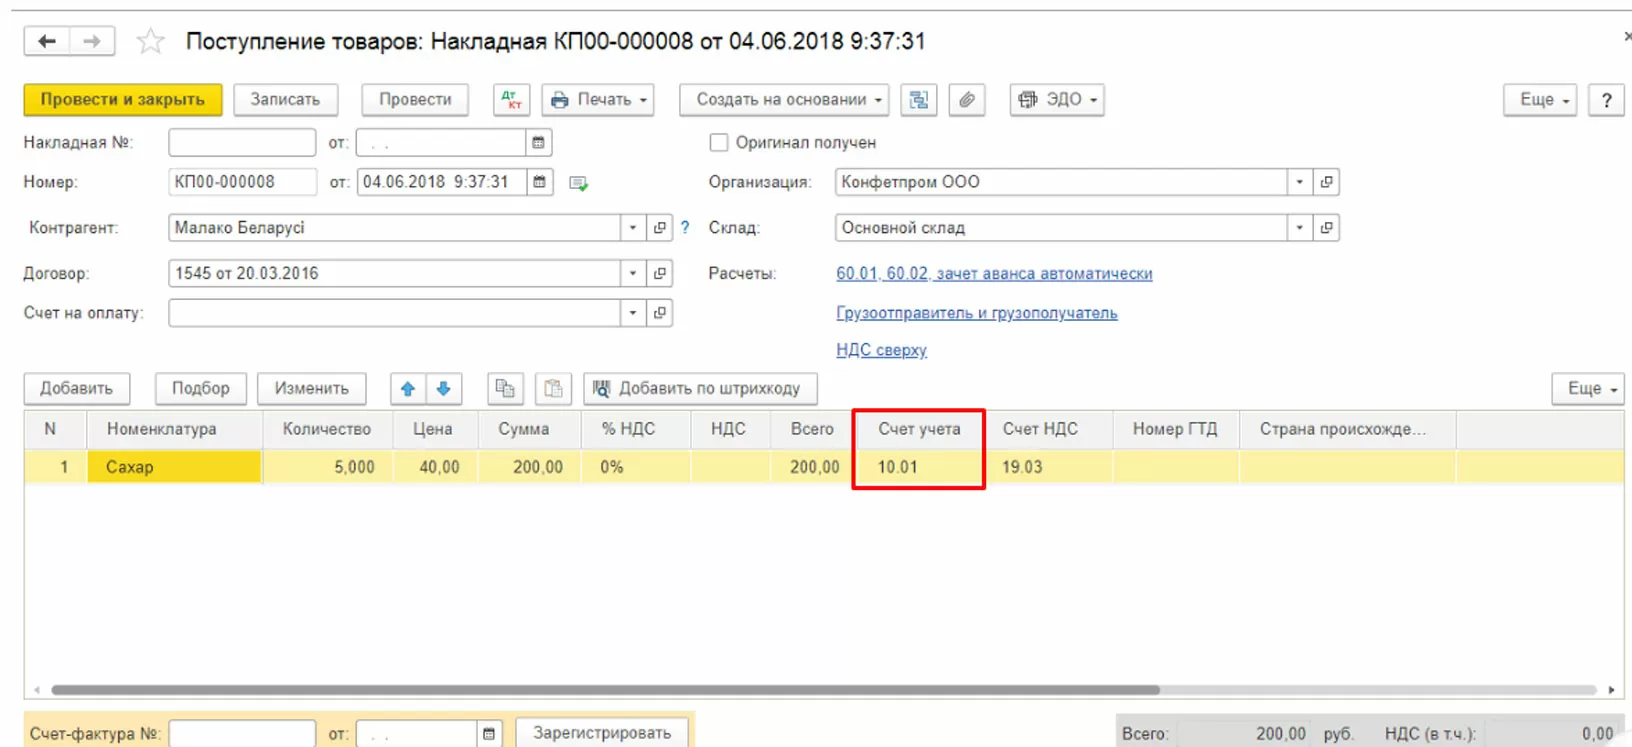
Task: Expand the Склад dropdown arrow
Action: (1299, 228)
